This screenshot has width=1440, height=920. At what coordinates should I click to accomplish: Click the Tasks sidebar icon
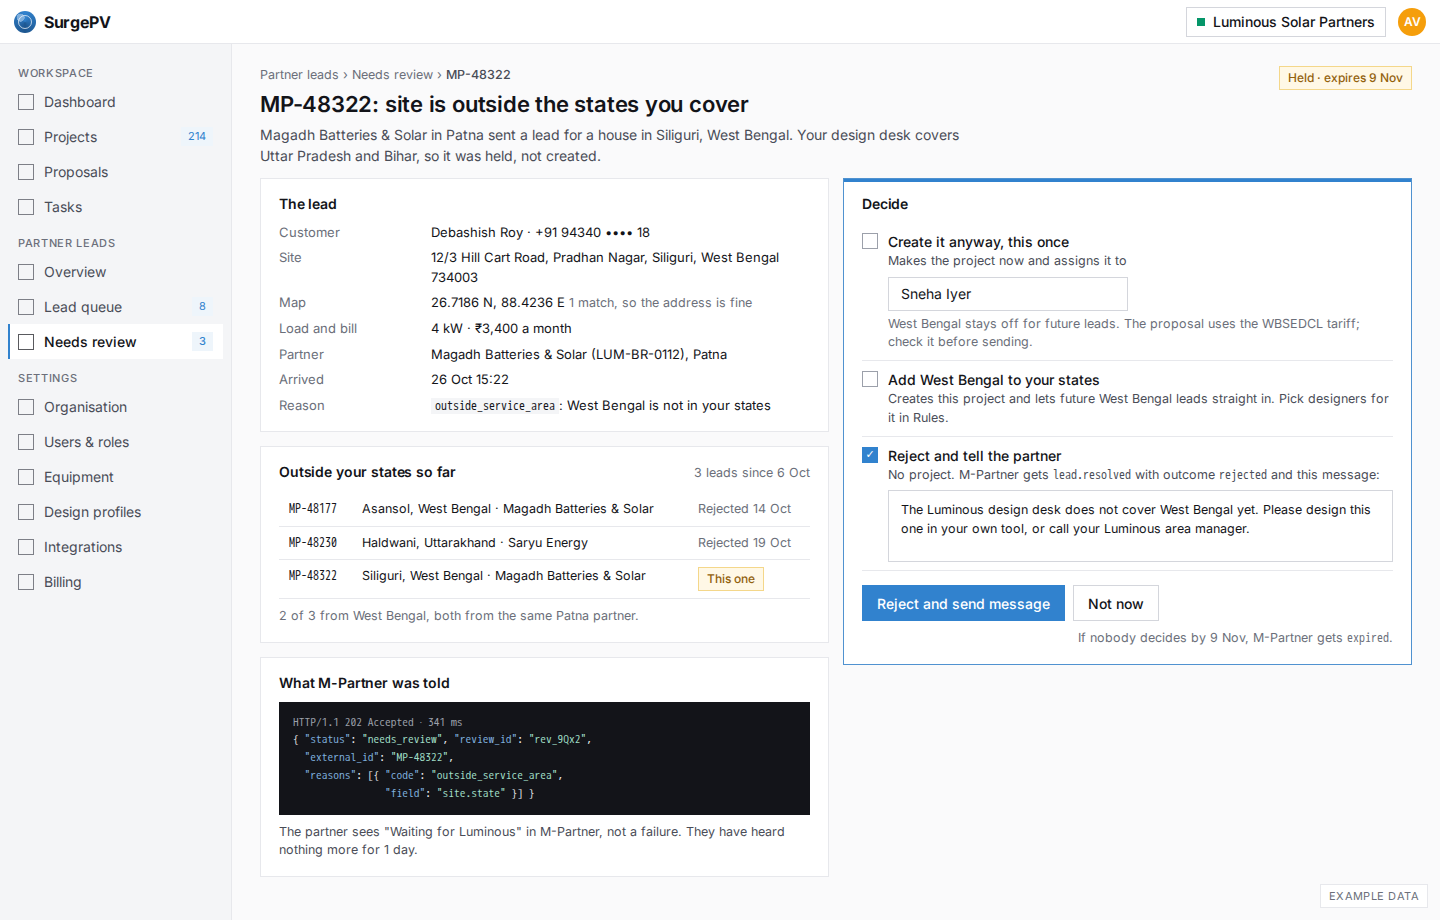26,207
